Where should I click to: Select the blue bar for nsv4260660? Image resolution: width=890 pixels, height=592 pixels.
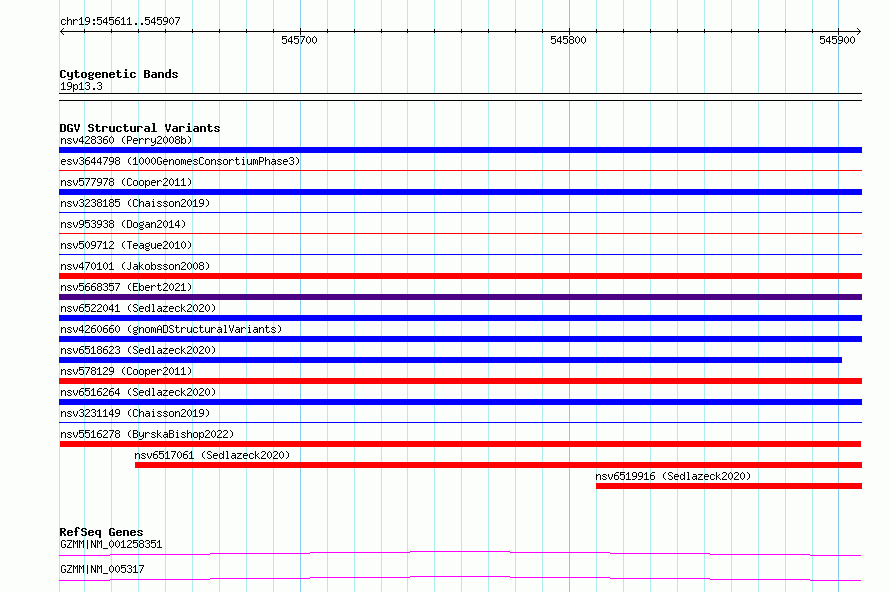pos(460,339)
